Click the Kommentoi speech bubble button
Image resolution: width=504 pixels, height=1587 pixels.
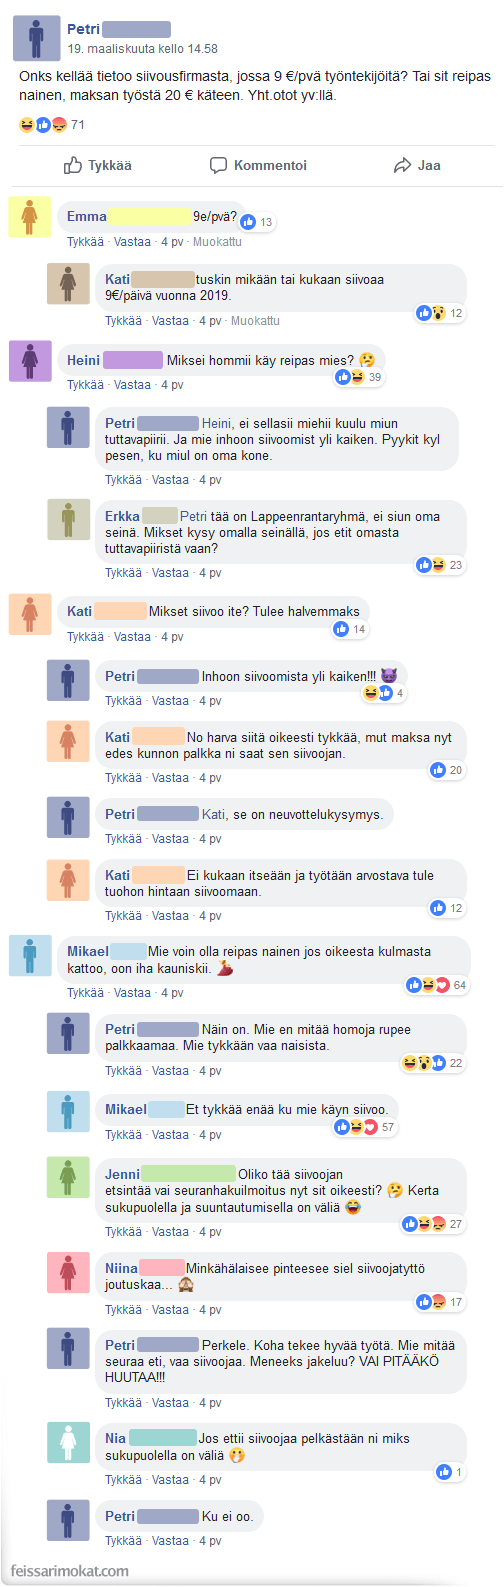pos(258,165)
